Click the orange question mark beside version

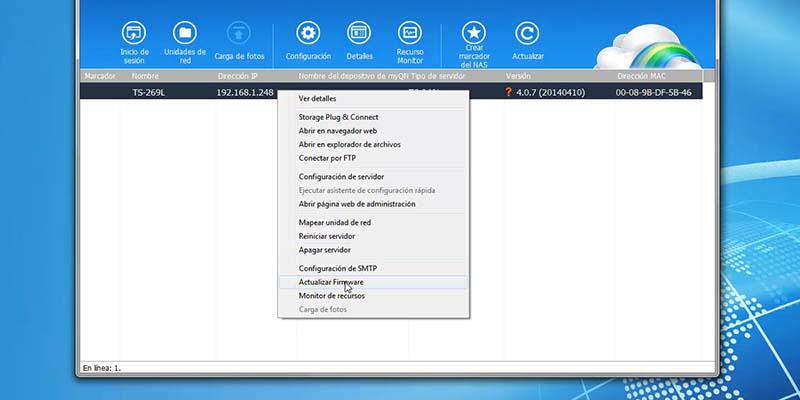[x=508, y=92]
